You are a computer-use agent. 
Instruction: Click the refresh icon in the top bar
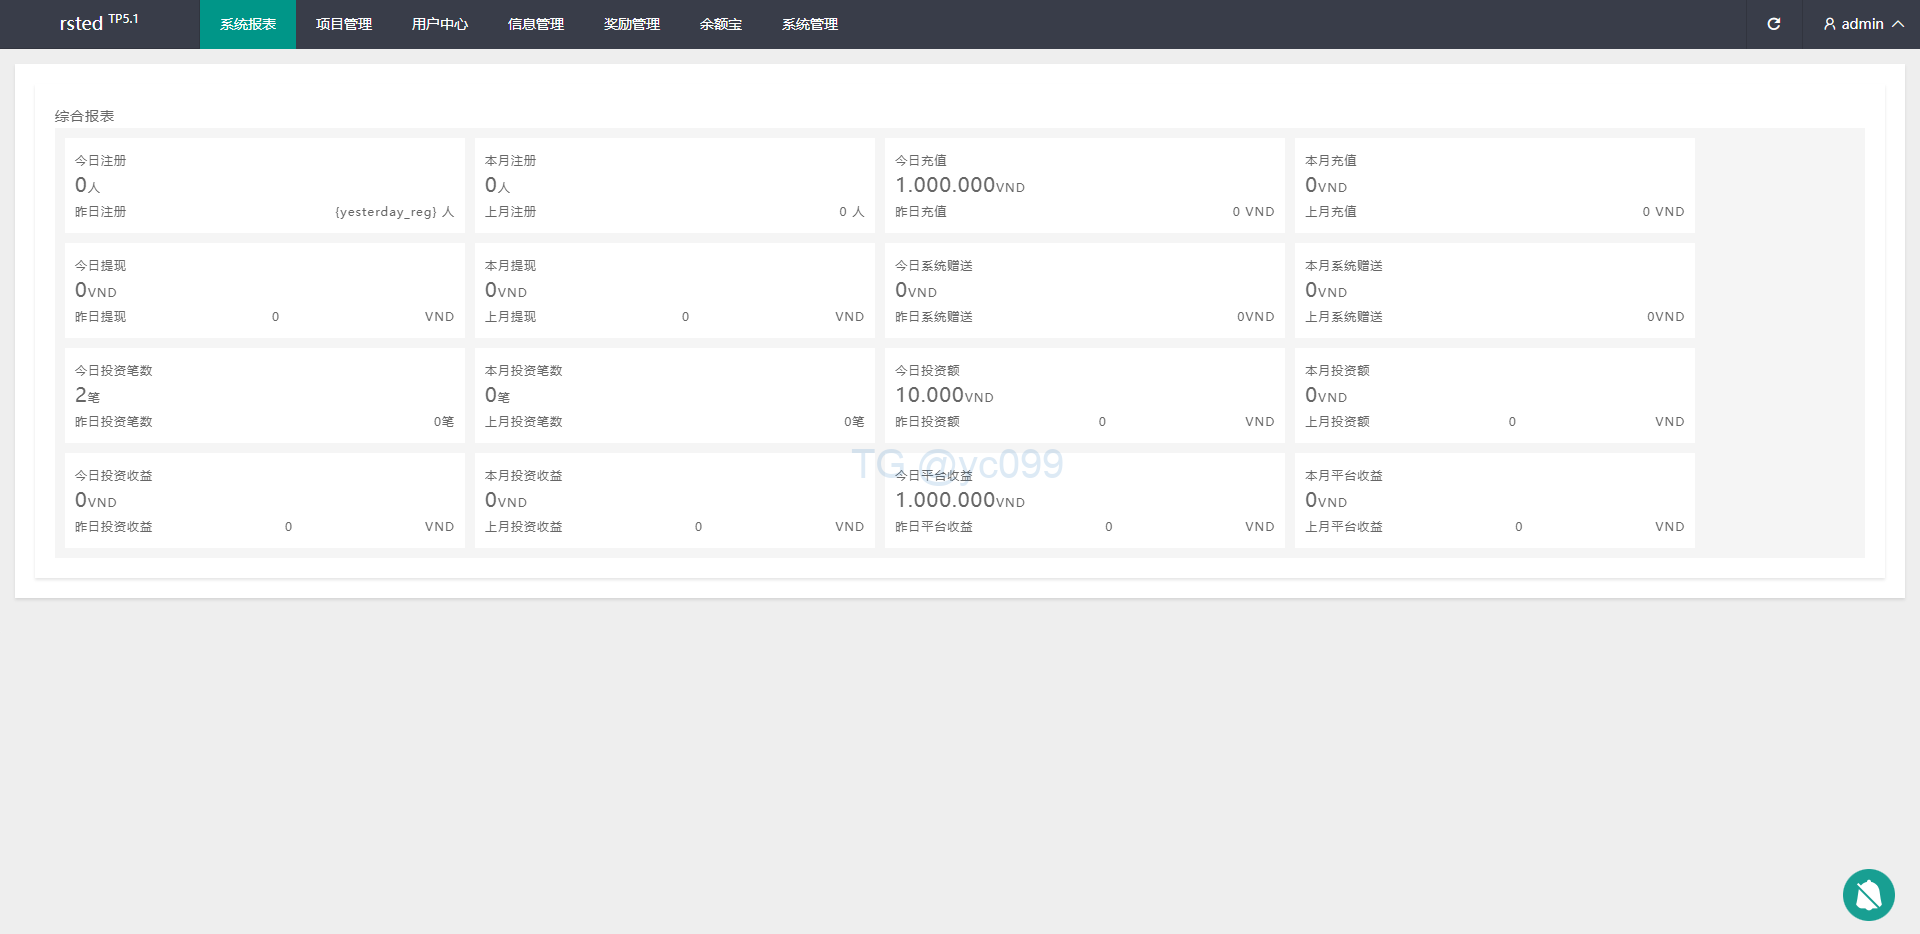[1773, 24]
